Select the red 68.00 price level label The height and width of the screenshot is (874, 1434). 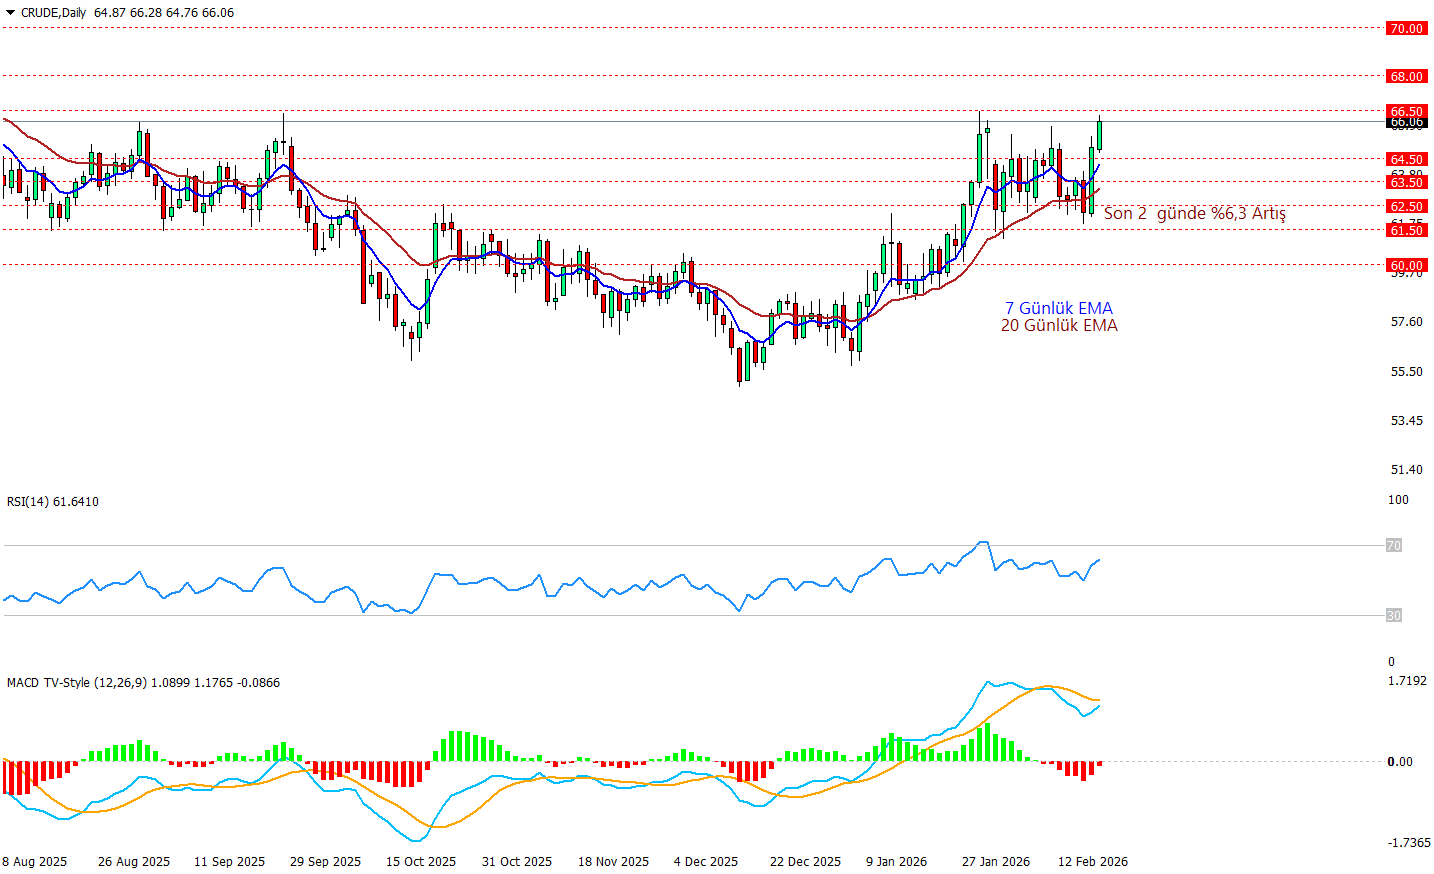(1405, 77)
